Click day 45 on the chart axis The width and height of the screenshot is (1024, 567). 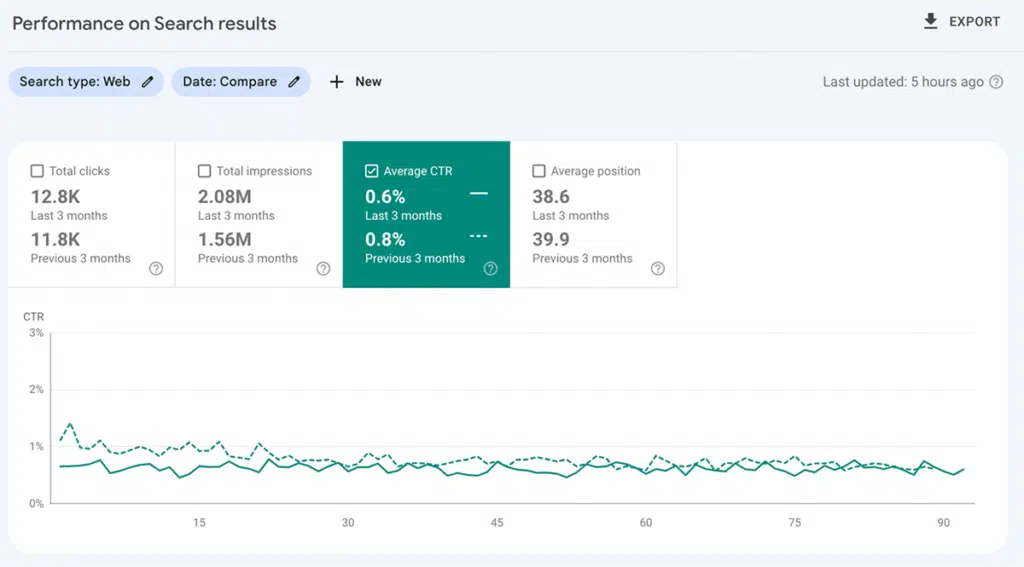(x=497, y=523)
